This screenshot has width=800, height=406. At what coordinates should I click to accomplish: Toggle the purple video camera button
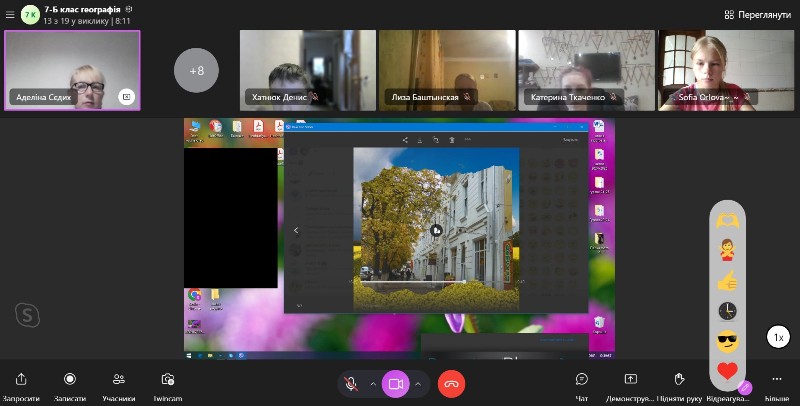395,383
